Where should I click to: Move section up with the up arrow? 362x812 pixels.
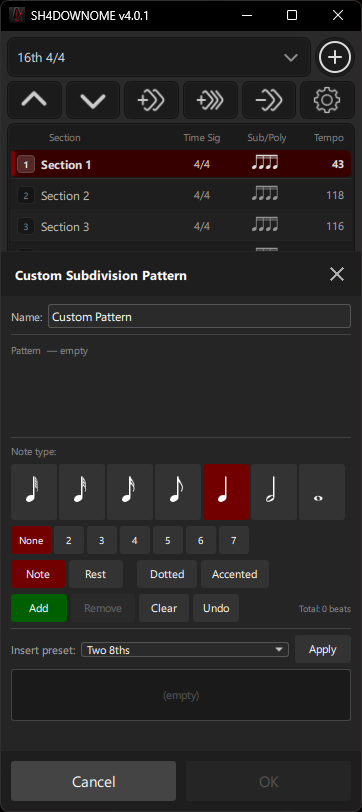tap(34, 100)
